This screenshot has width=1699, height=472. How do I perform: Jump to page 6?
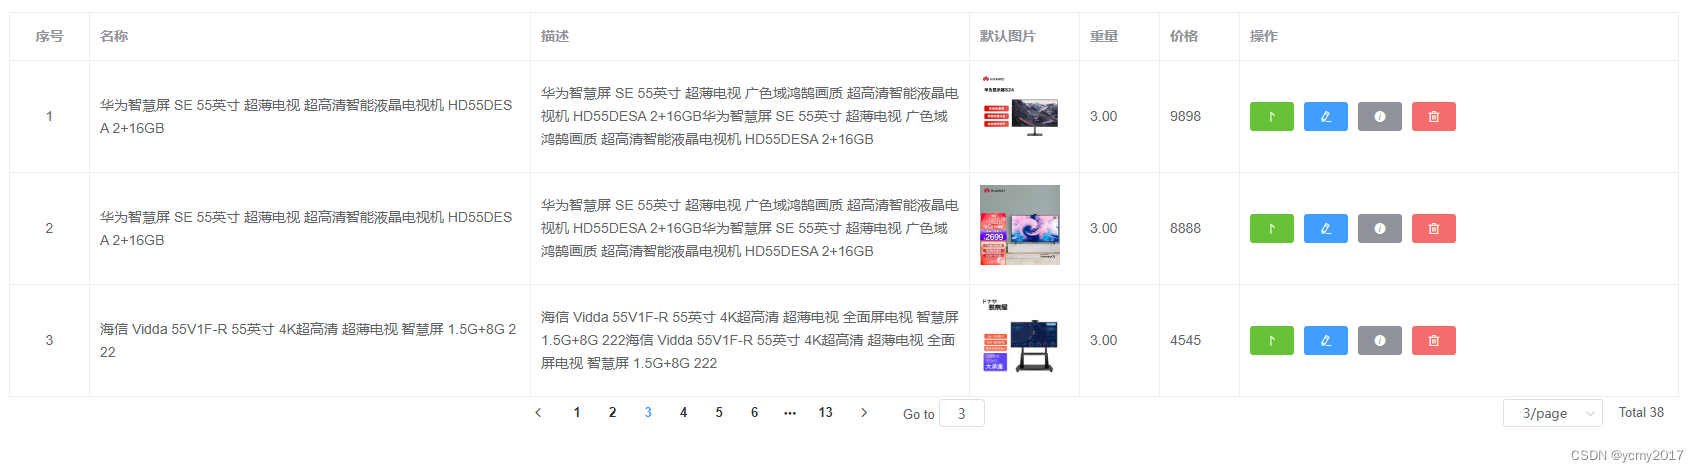pyautogui.click(x=754, y=413)
